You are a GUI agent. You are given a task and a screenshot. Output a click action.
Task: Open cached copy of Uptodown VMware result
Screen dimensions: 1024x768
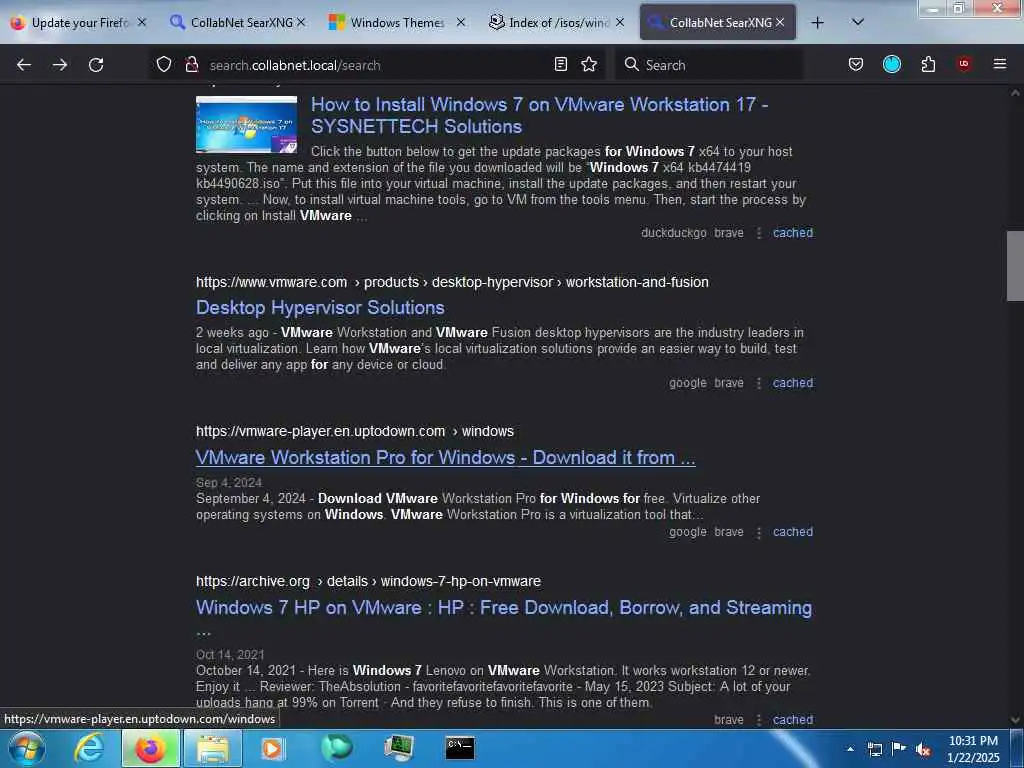pyautogui.click(x=793, y=532)
